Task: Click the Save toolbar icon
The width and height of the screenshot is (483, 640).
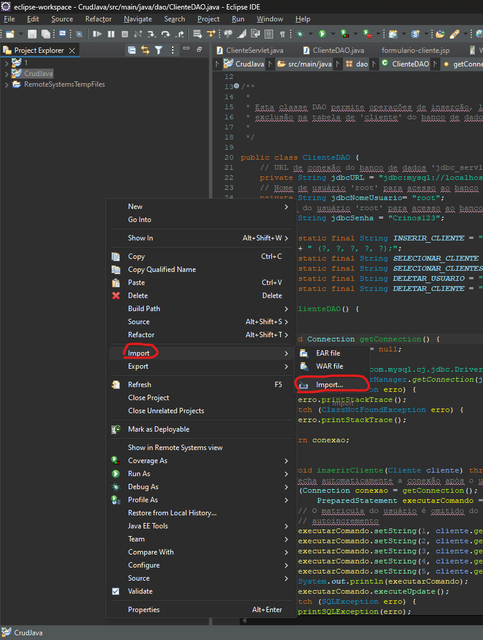Action: [x=32, y=34]
